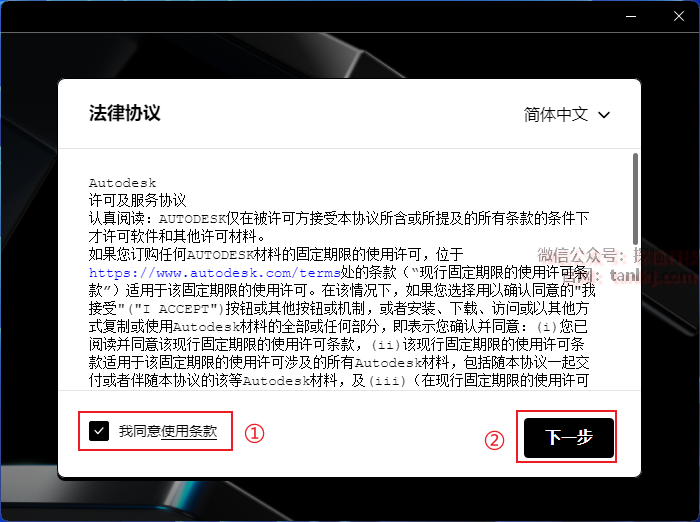Image resolution: width=700 pixels, height=522 pixels.
Task: Click the agreement text scrollbar thumb
Action: point(635,199)
